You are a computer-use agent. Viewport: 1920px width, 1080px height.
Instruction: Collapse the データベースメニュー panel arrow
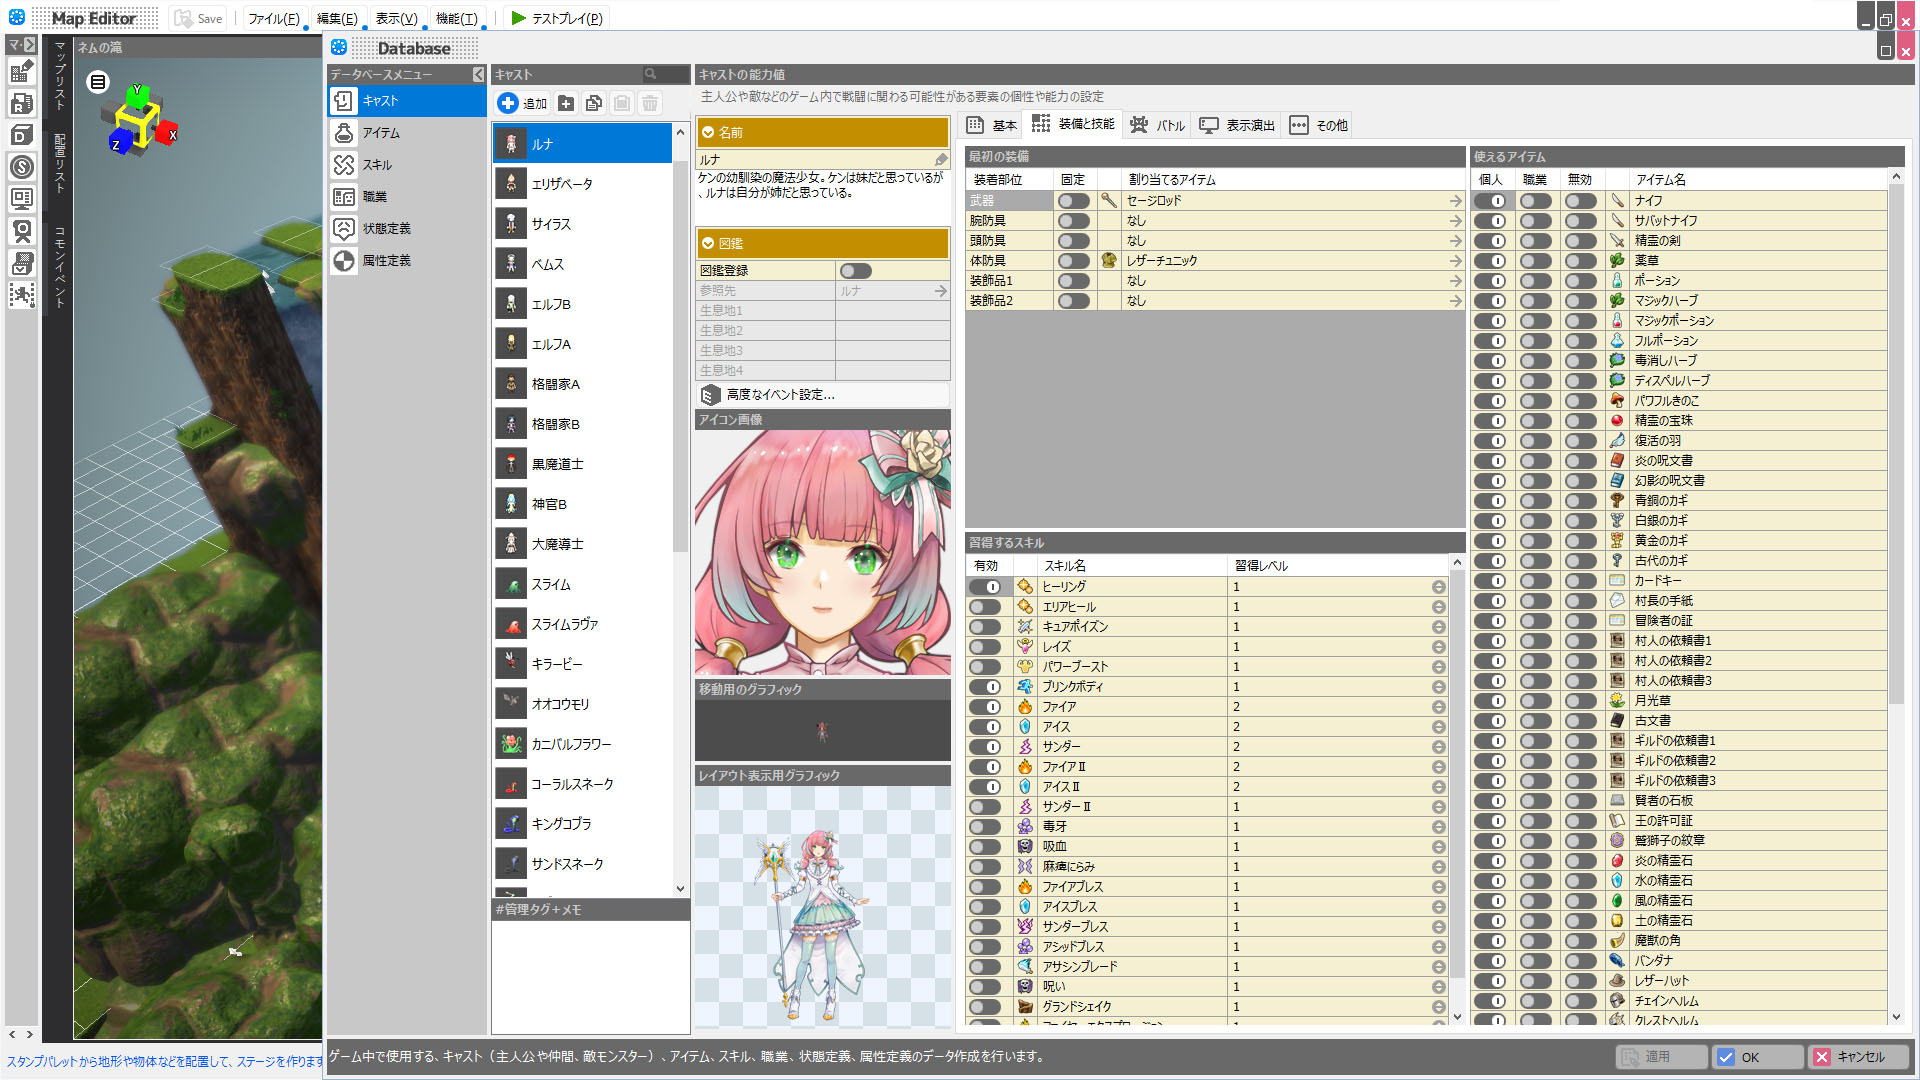[478, 74]
